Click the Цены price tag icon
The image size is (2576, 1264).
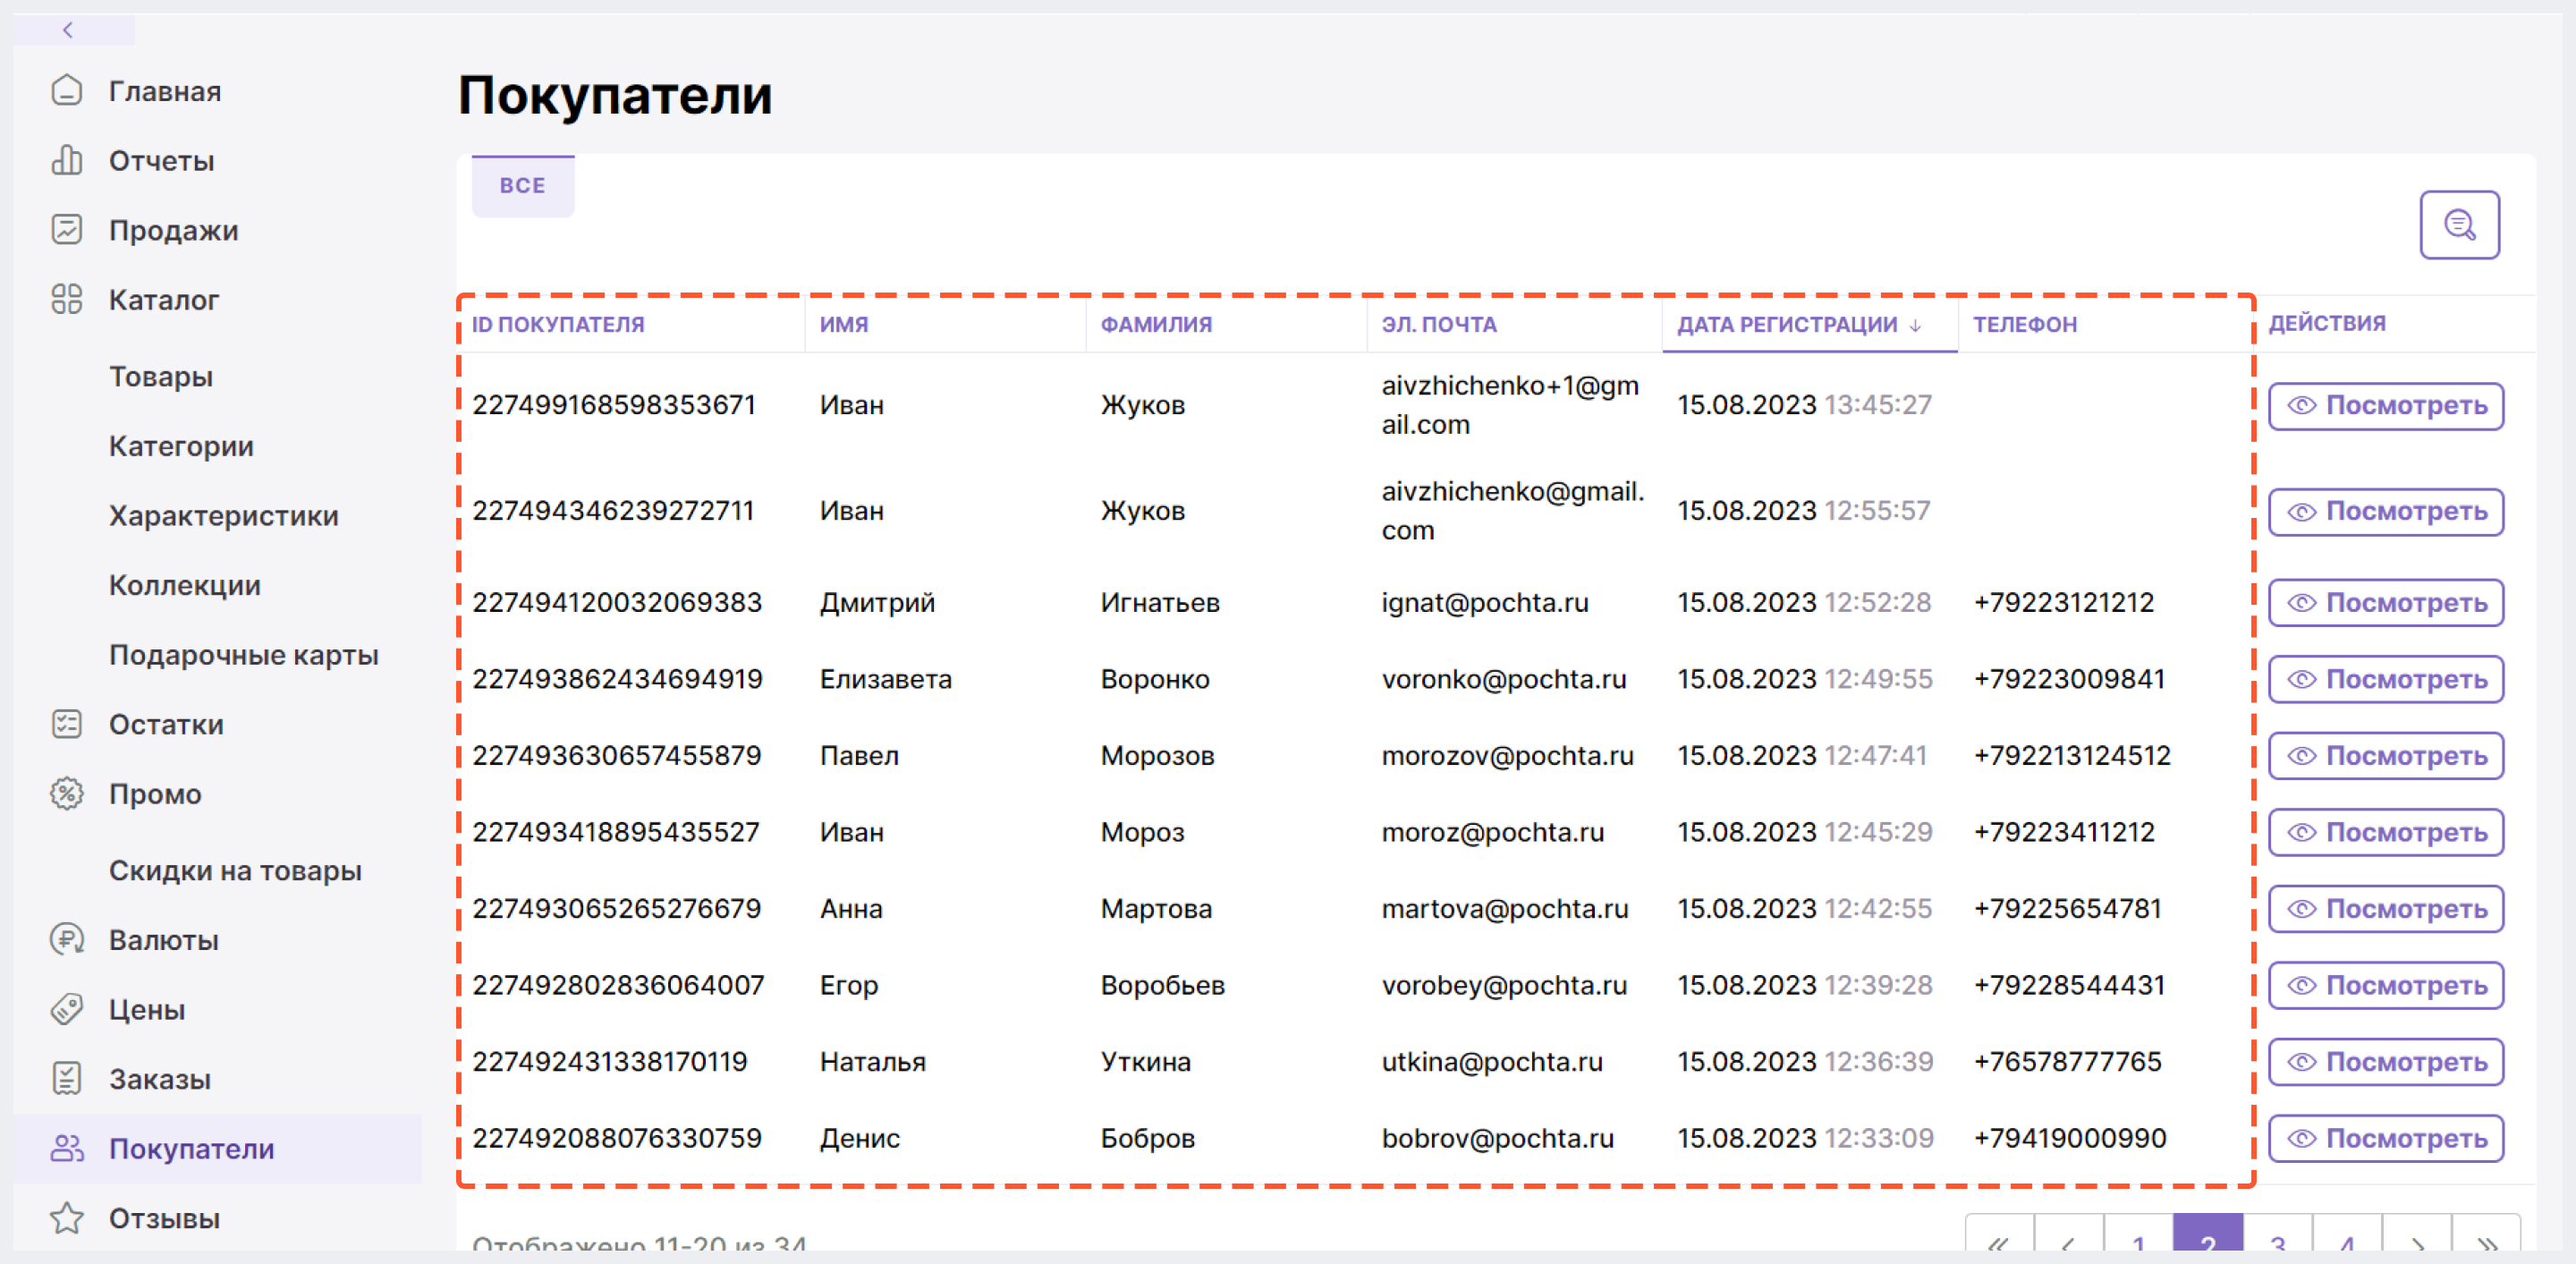click(x=66, y=1009)
